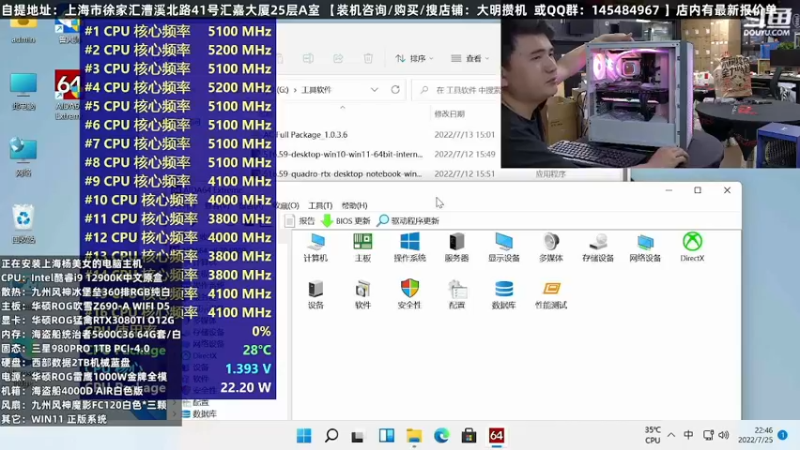
Task: Click the rename icon in File Explorer toolbar
Action: [x=308, y=59]
